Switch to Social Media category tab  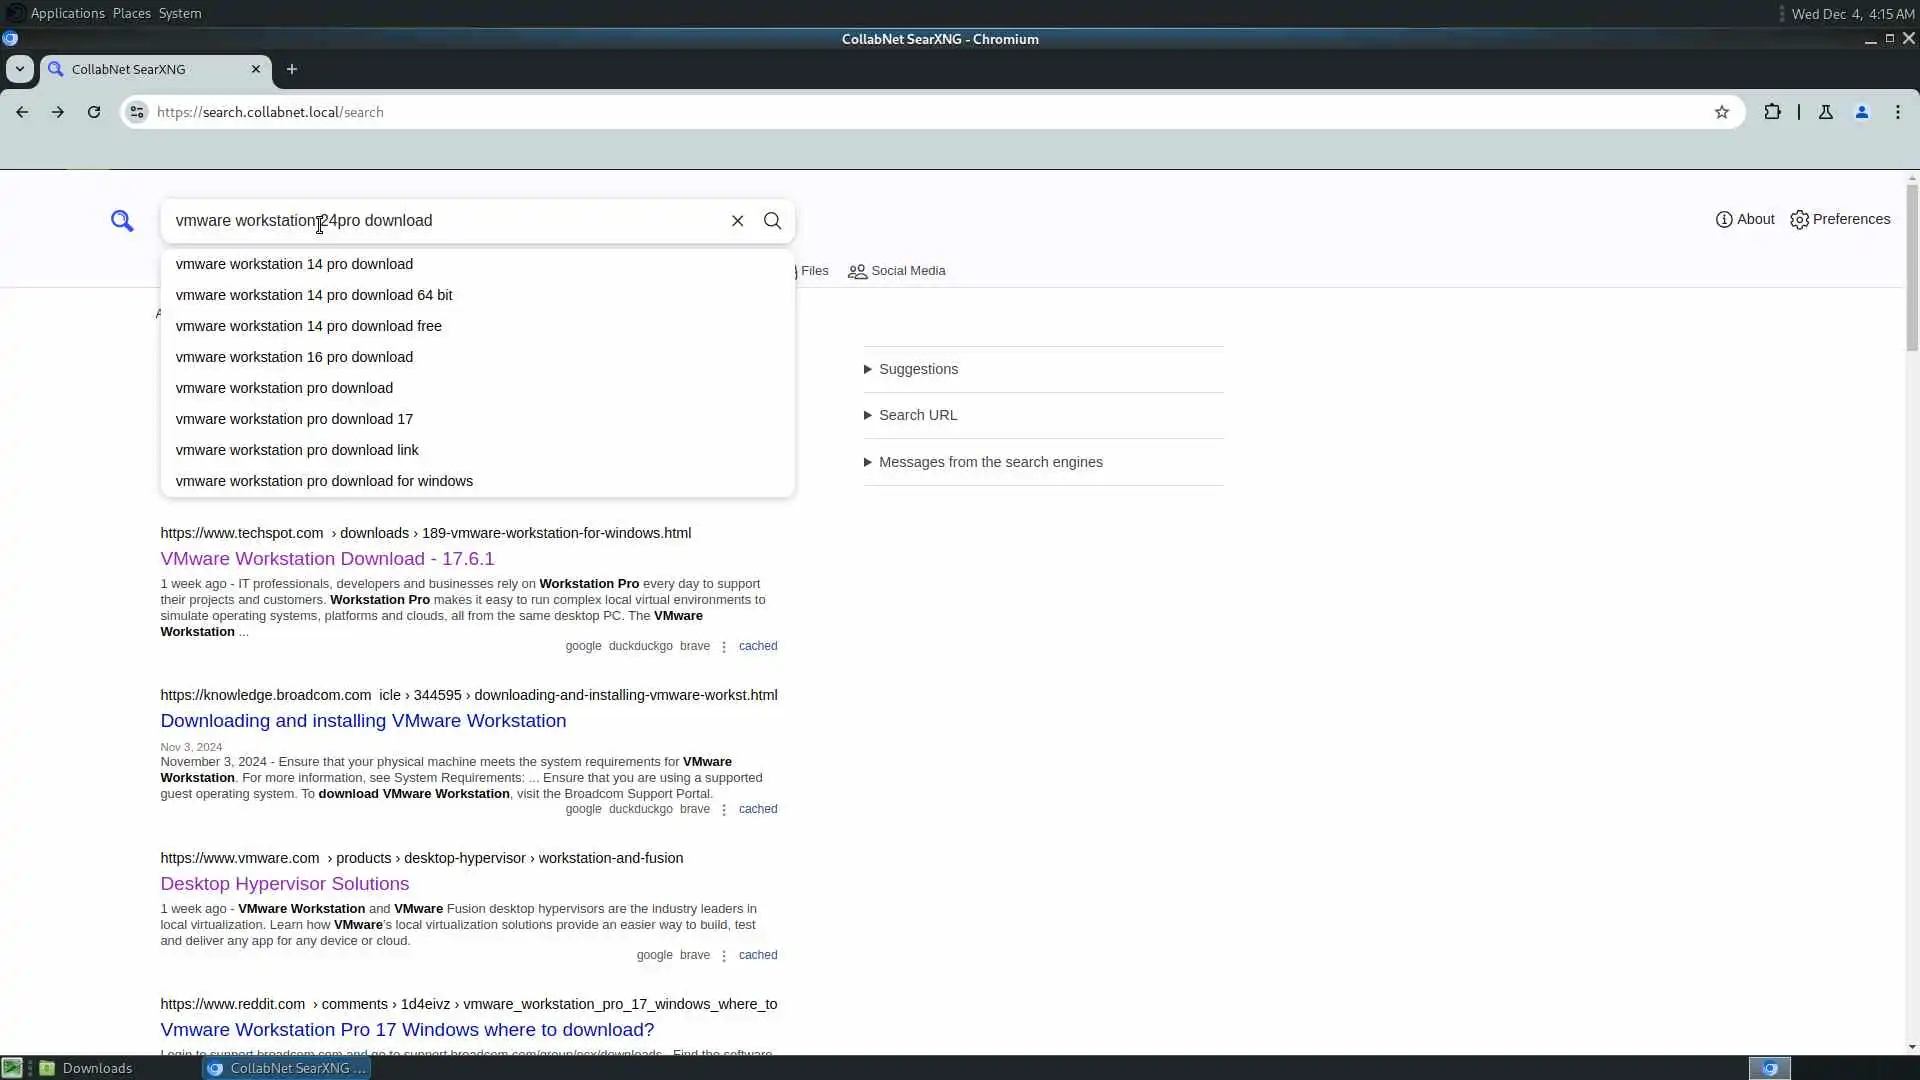pyautogui.click(x=897, y=271)
